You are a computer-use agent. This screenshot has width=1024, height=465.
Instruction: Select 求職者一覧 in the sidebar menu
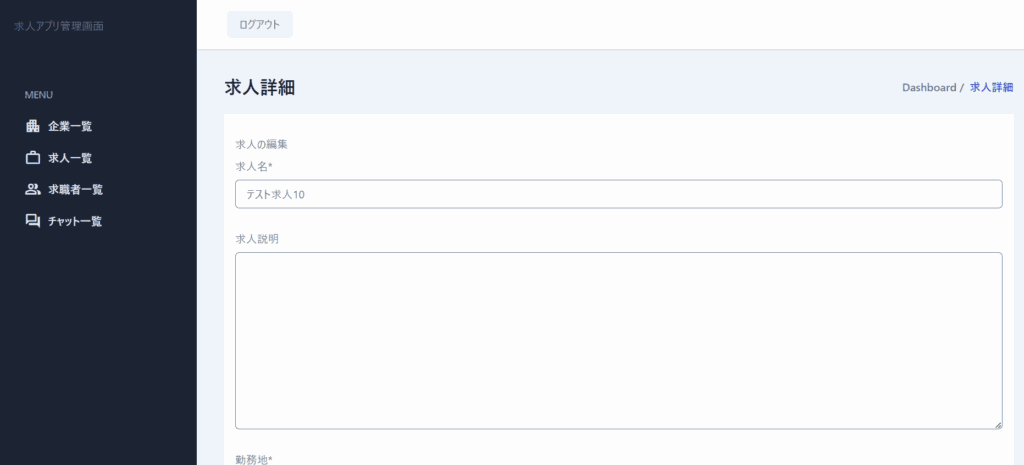coord(75,189)
